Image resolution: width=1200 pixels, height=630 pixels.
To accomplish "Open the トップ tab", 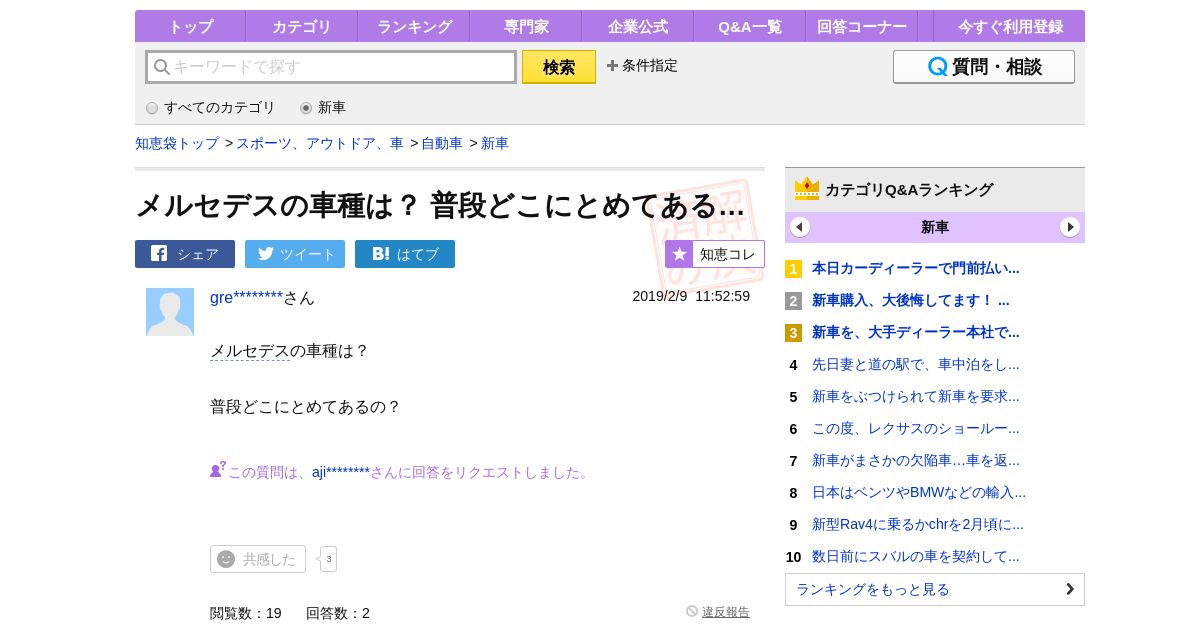I will 190,26.
